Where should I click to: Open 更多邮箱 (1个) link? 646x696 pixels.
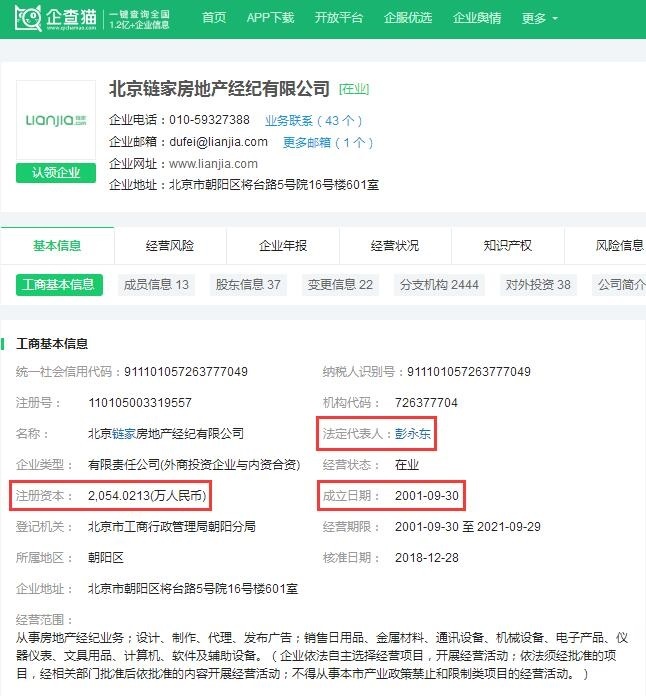328,142
